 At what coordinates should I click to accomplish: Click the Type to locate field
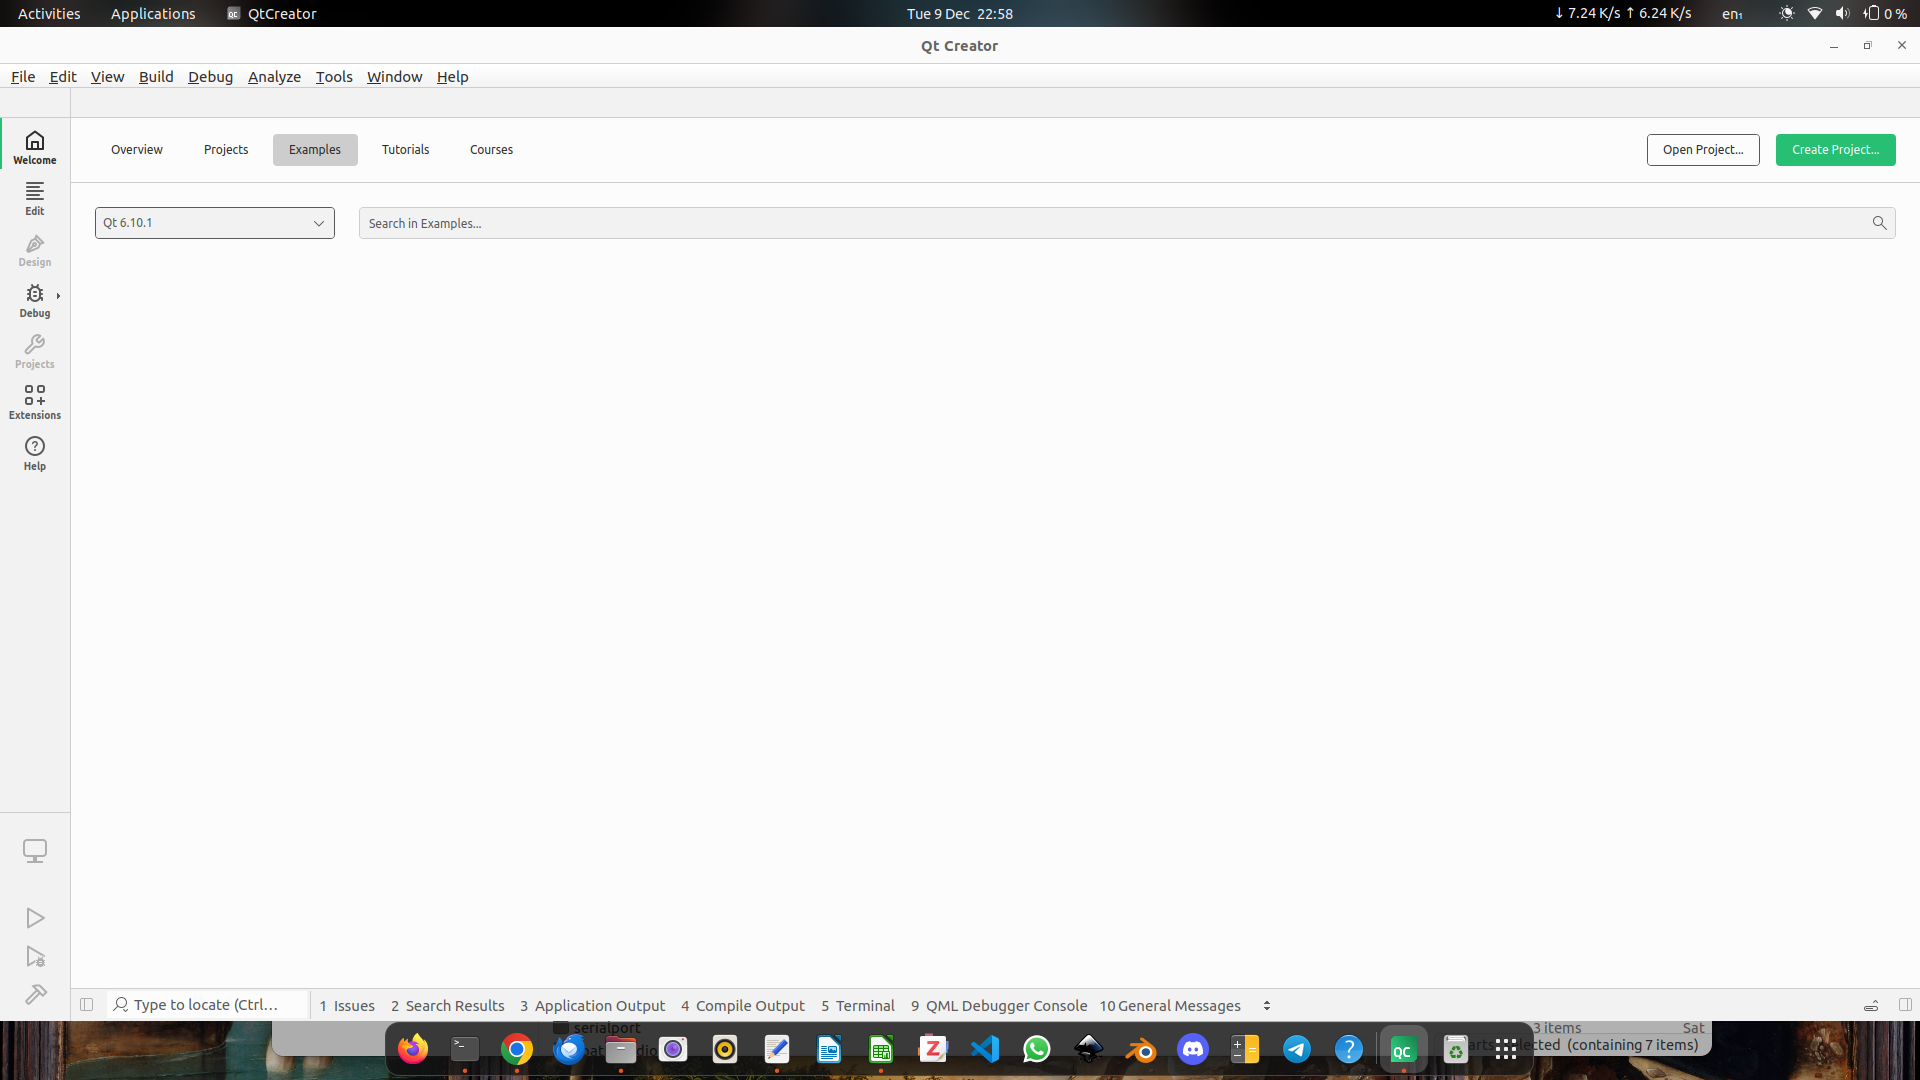tap(207, 1005)
